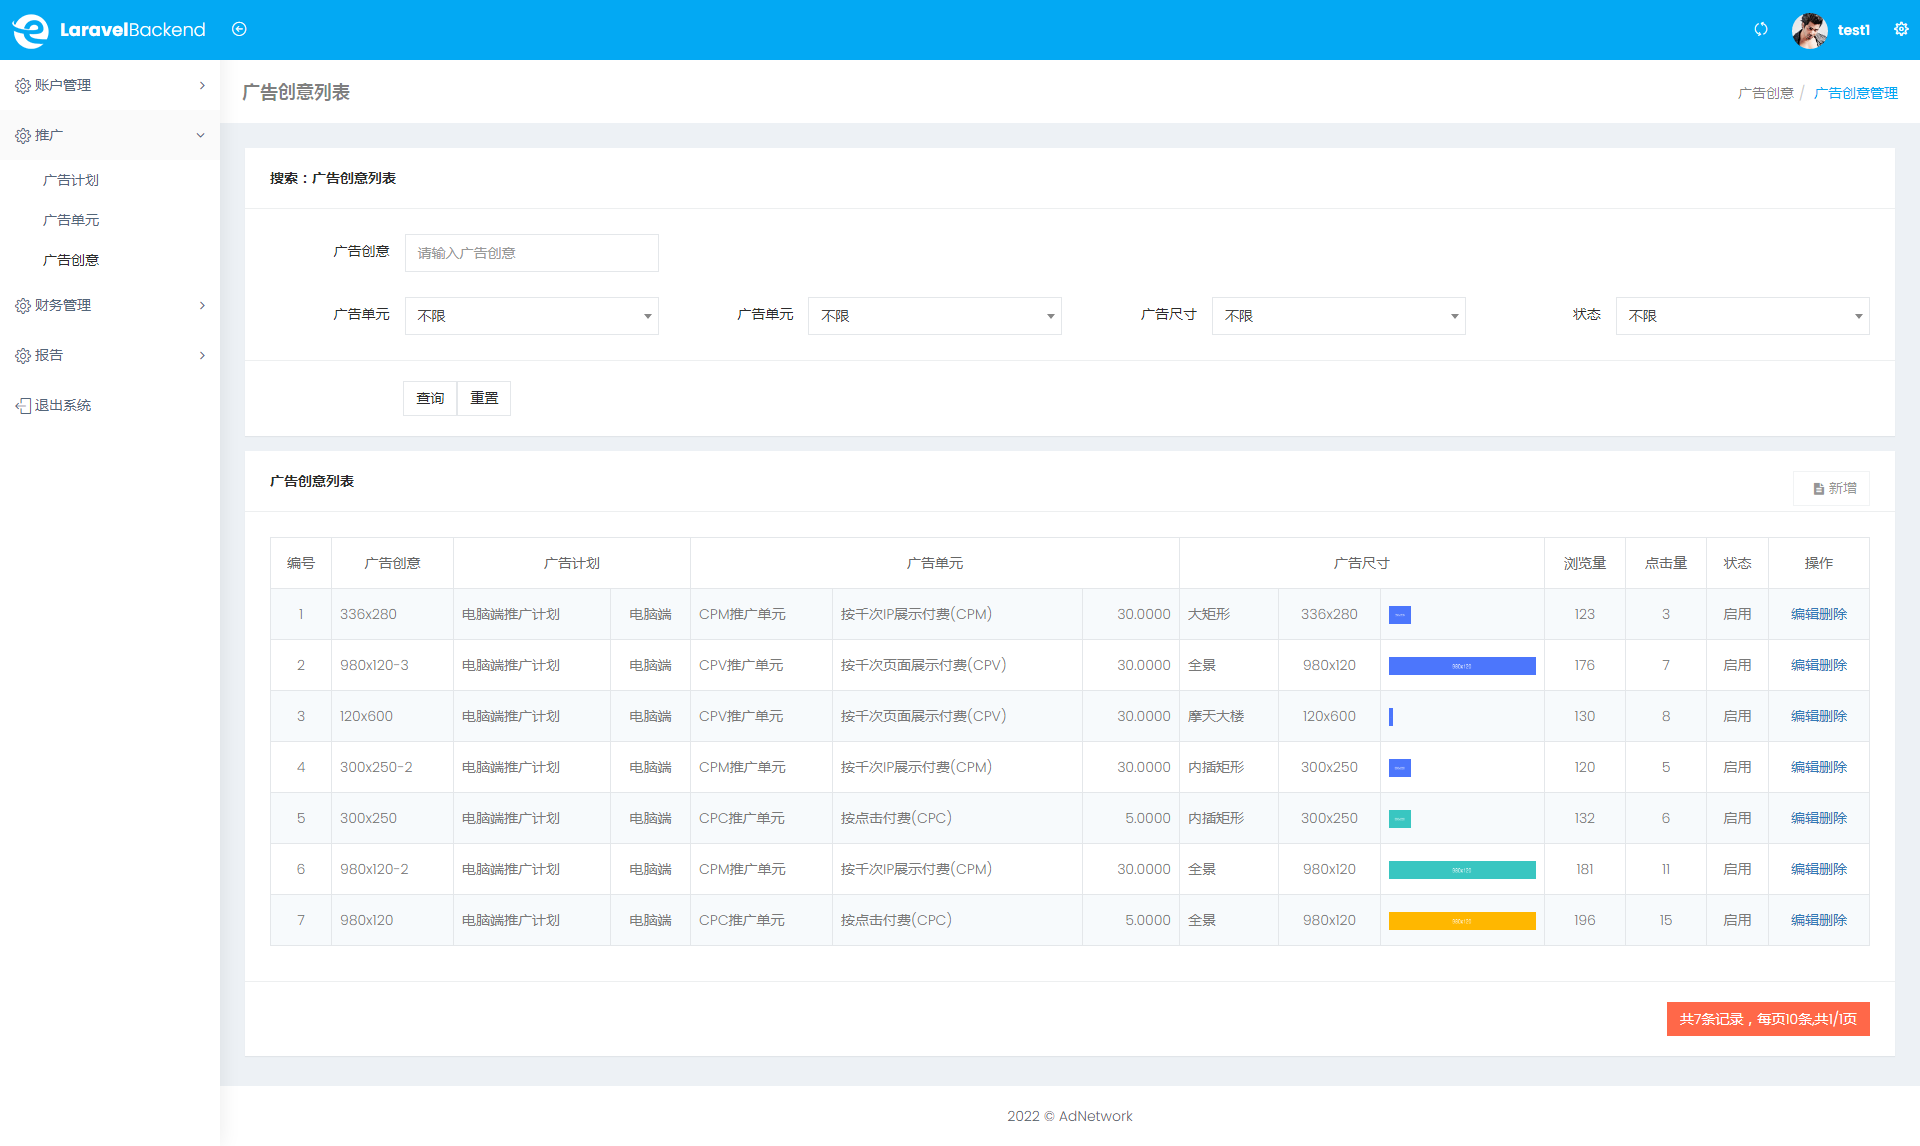Click the view count 196 cell
Viewport: 1920px width, 1146px height.
[1584, 920]
